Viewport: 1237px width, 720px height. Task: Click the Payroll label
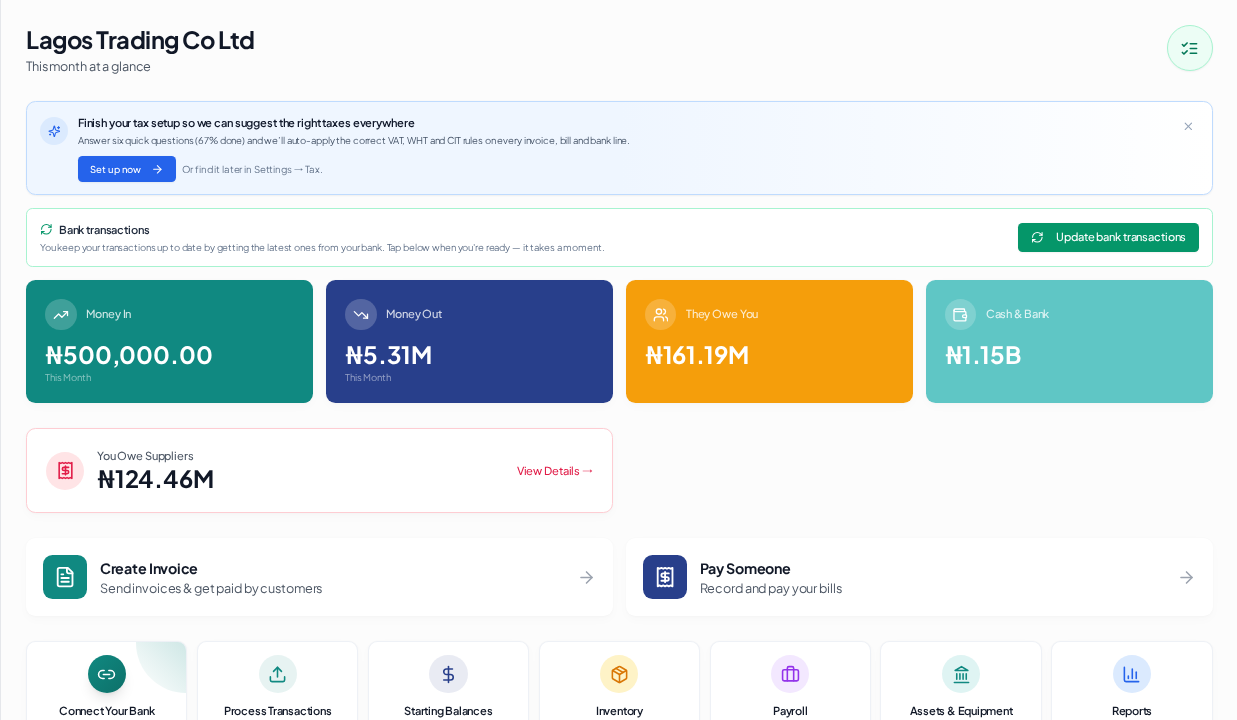point(790,711)
